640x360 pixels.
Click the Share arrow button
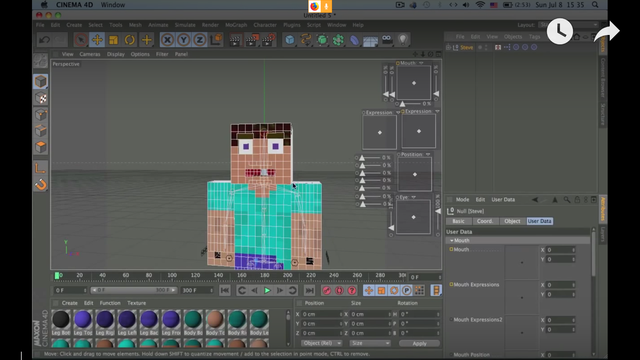[x=607, y=31]
